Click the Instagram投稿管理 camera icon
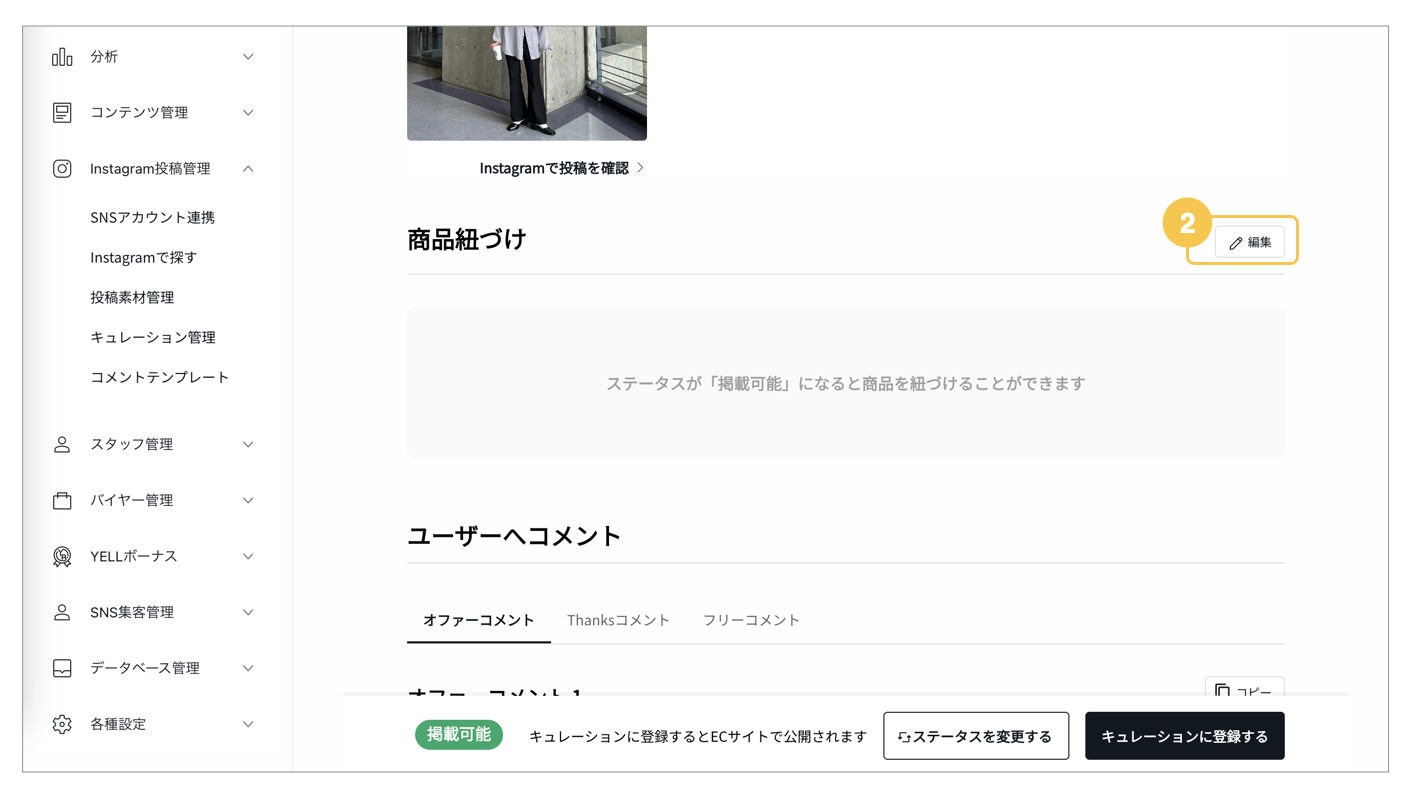 [x=62, y=169]
